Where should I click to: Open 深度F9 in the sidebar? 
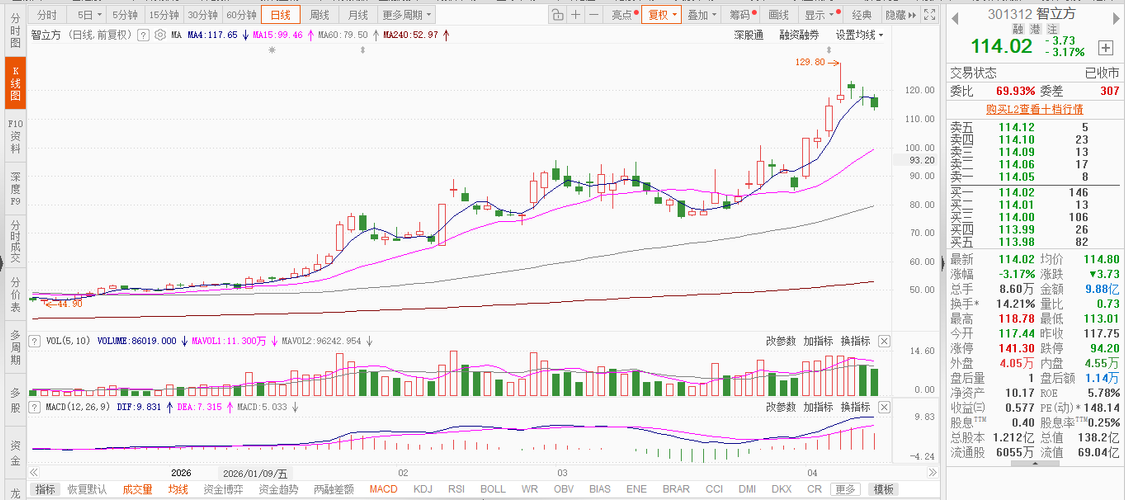(16, 190)
